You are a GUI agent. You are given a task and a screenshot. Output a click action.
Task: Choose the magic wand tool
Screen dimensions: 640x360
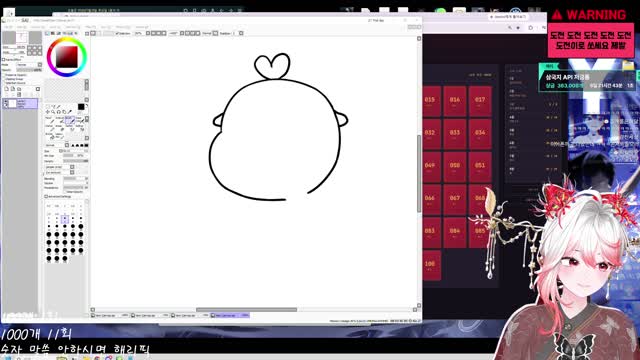59,107
